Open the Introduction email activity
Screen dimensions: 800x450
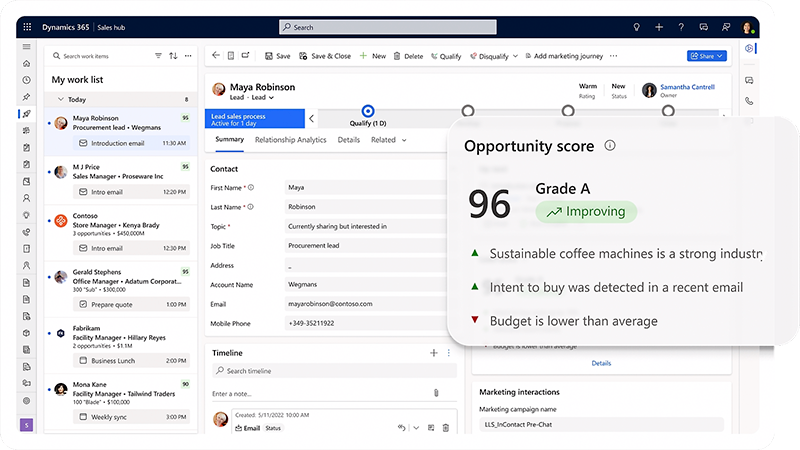[x=131, y=143]
